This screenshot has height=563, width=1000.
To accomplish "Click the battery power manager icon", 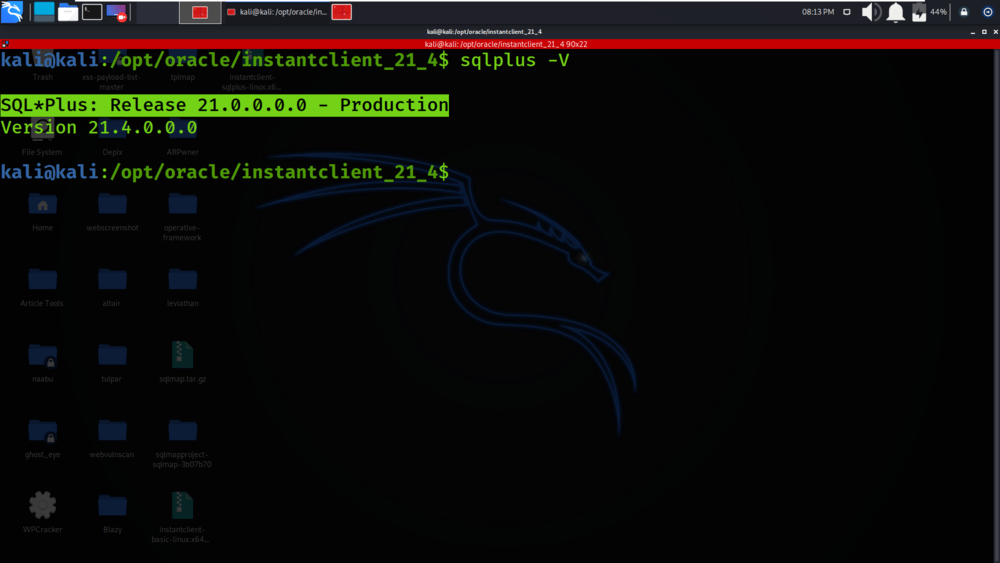I will click(x=919, y=12).
